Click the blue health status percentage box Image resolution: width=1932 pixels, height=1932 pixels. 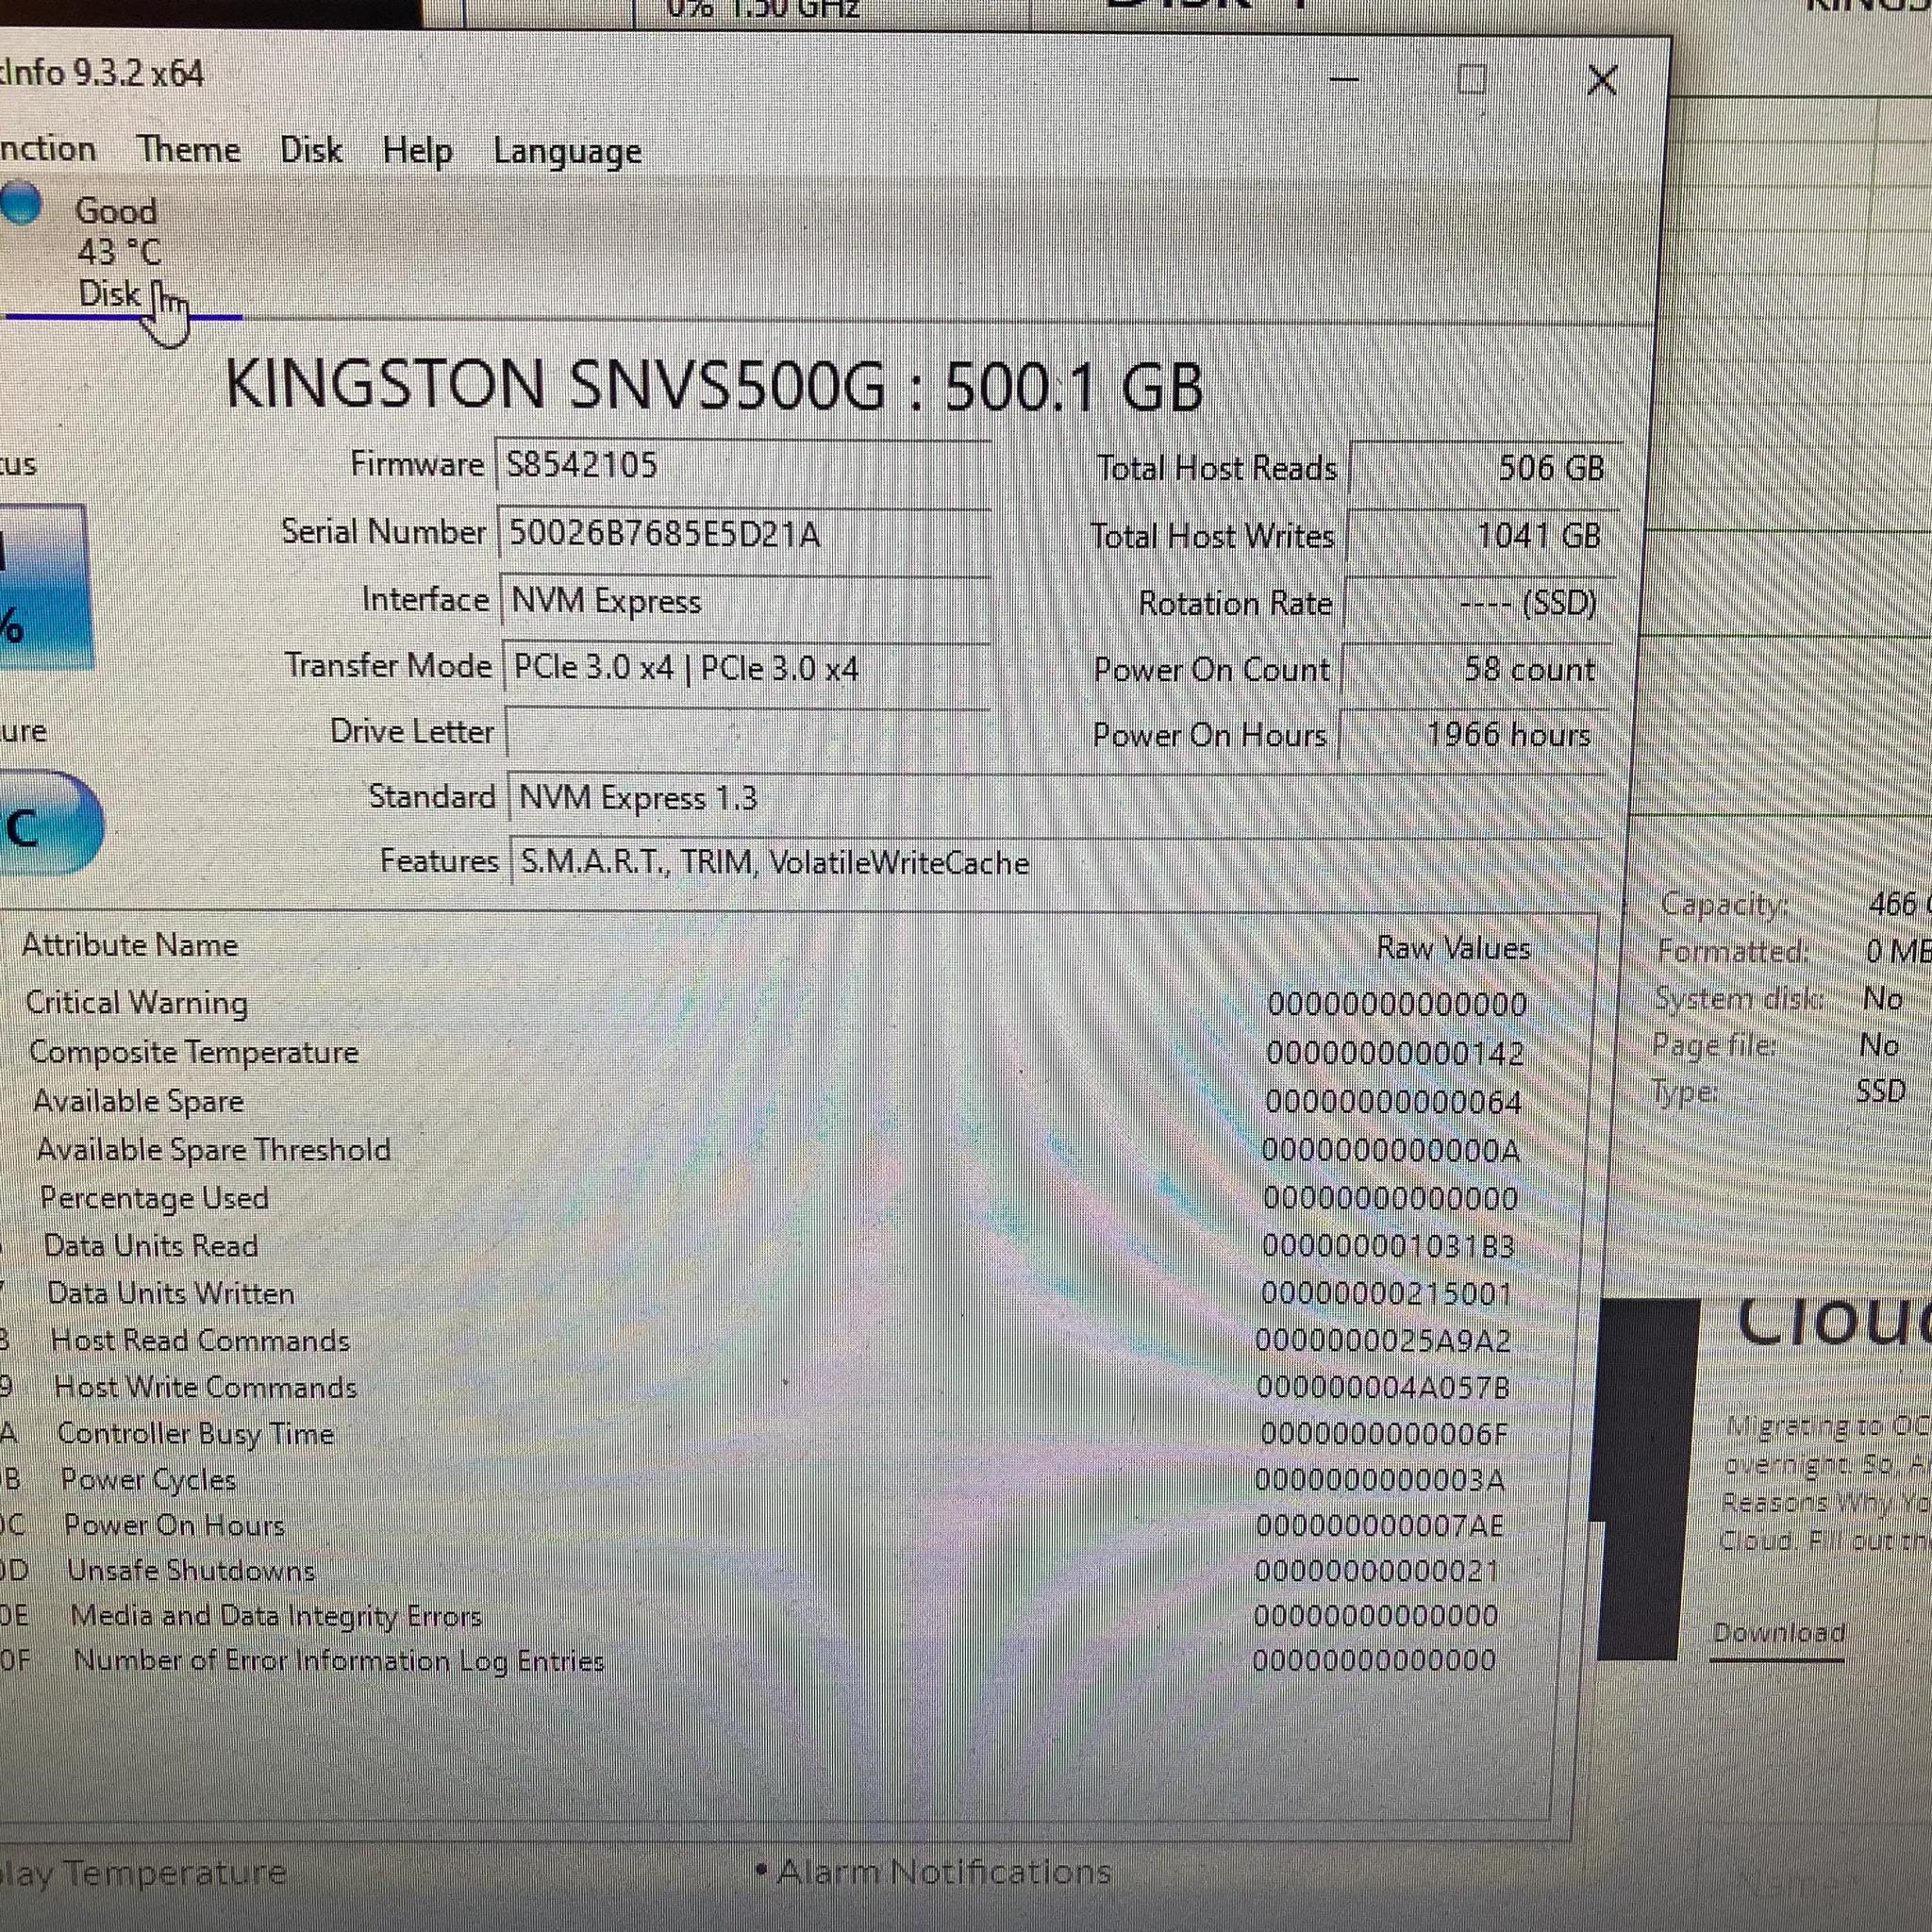click(x=45, y=587)
